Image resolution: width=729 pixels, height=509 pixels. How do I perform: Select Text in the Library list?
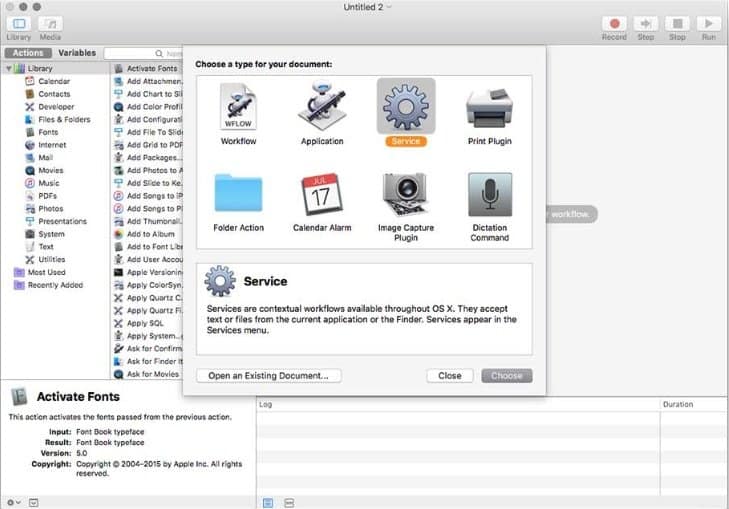[x=46, y=247]
